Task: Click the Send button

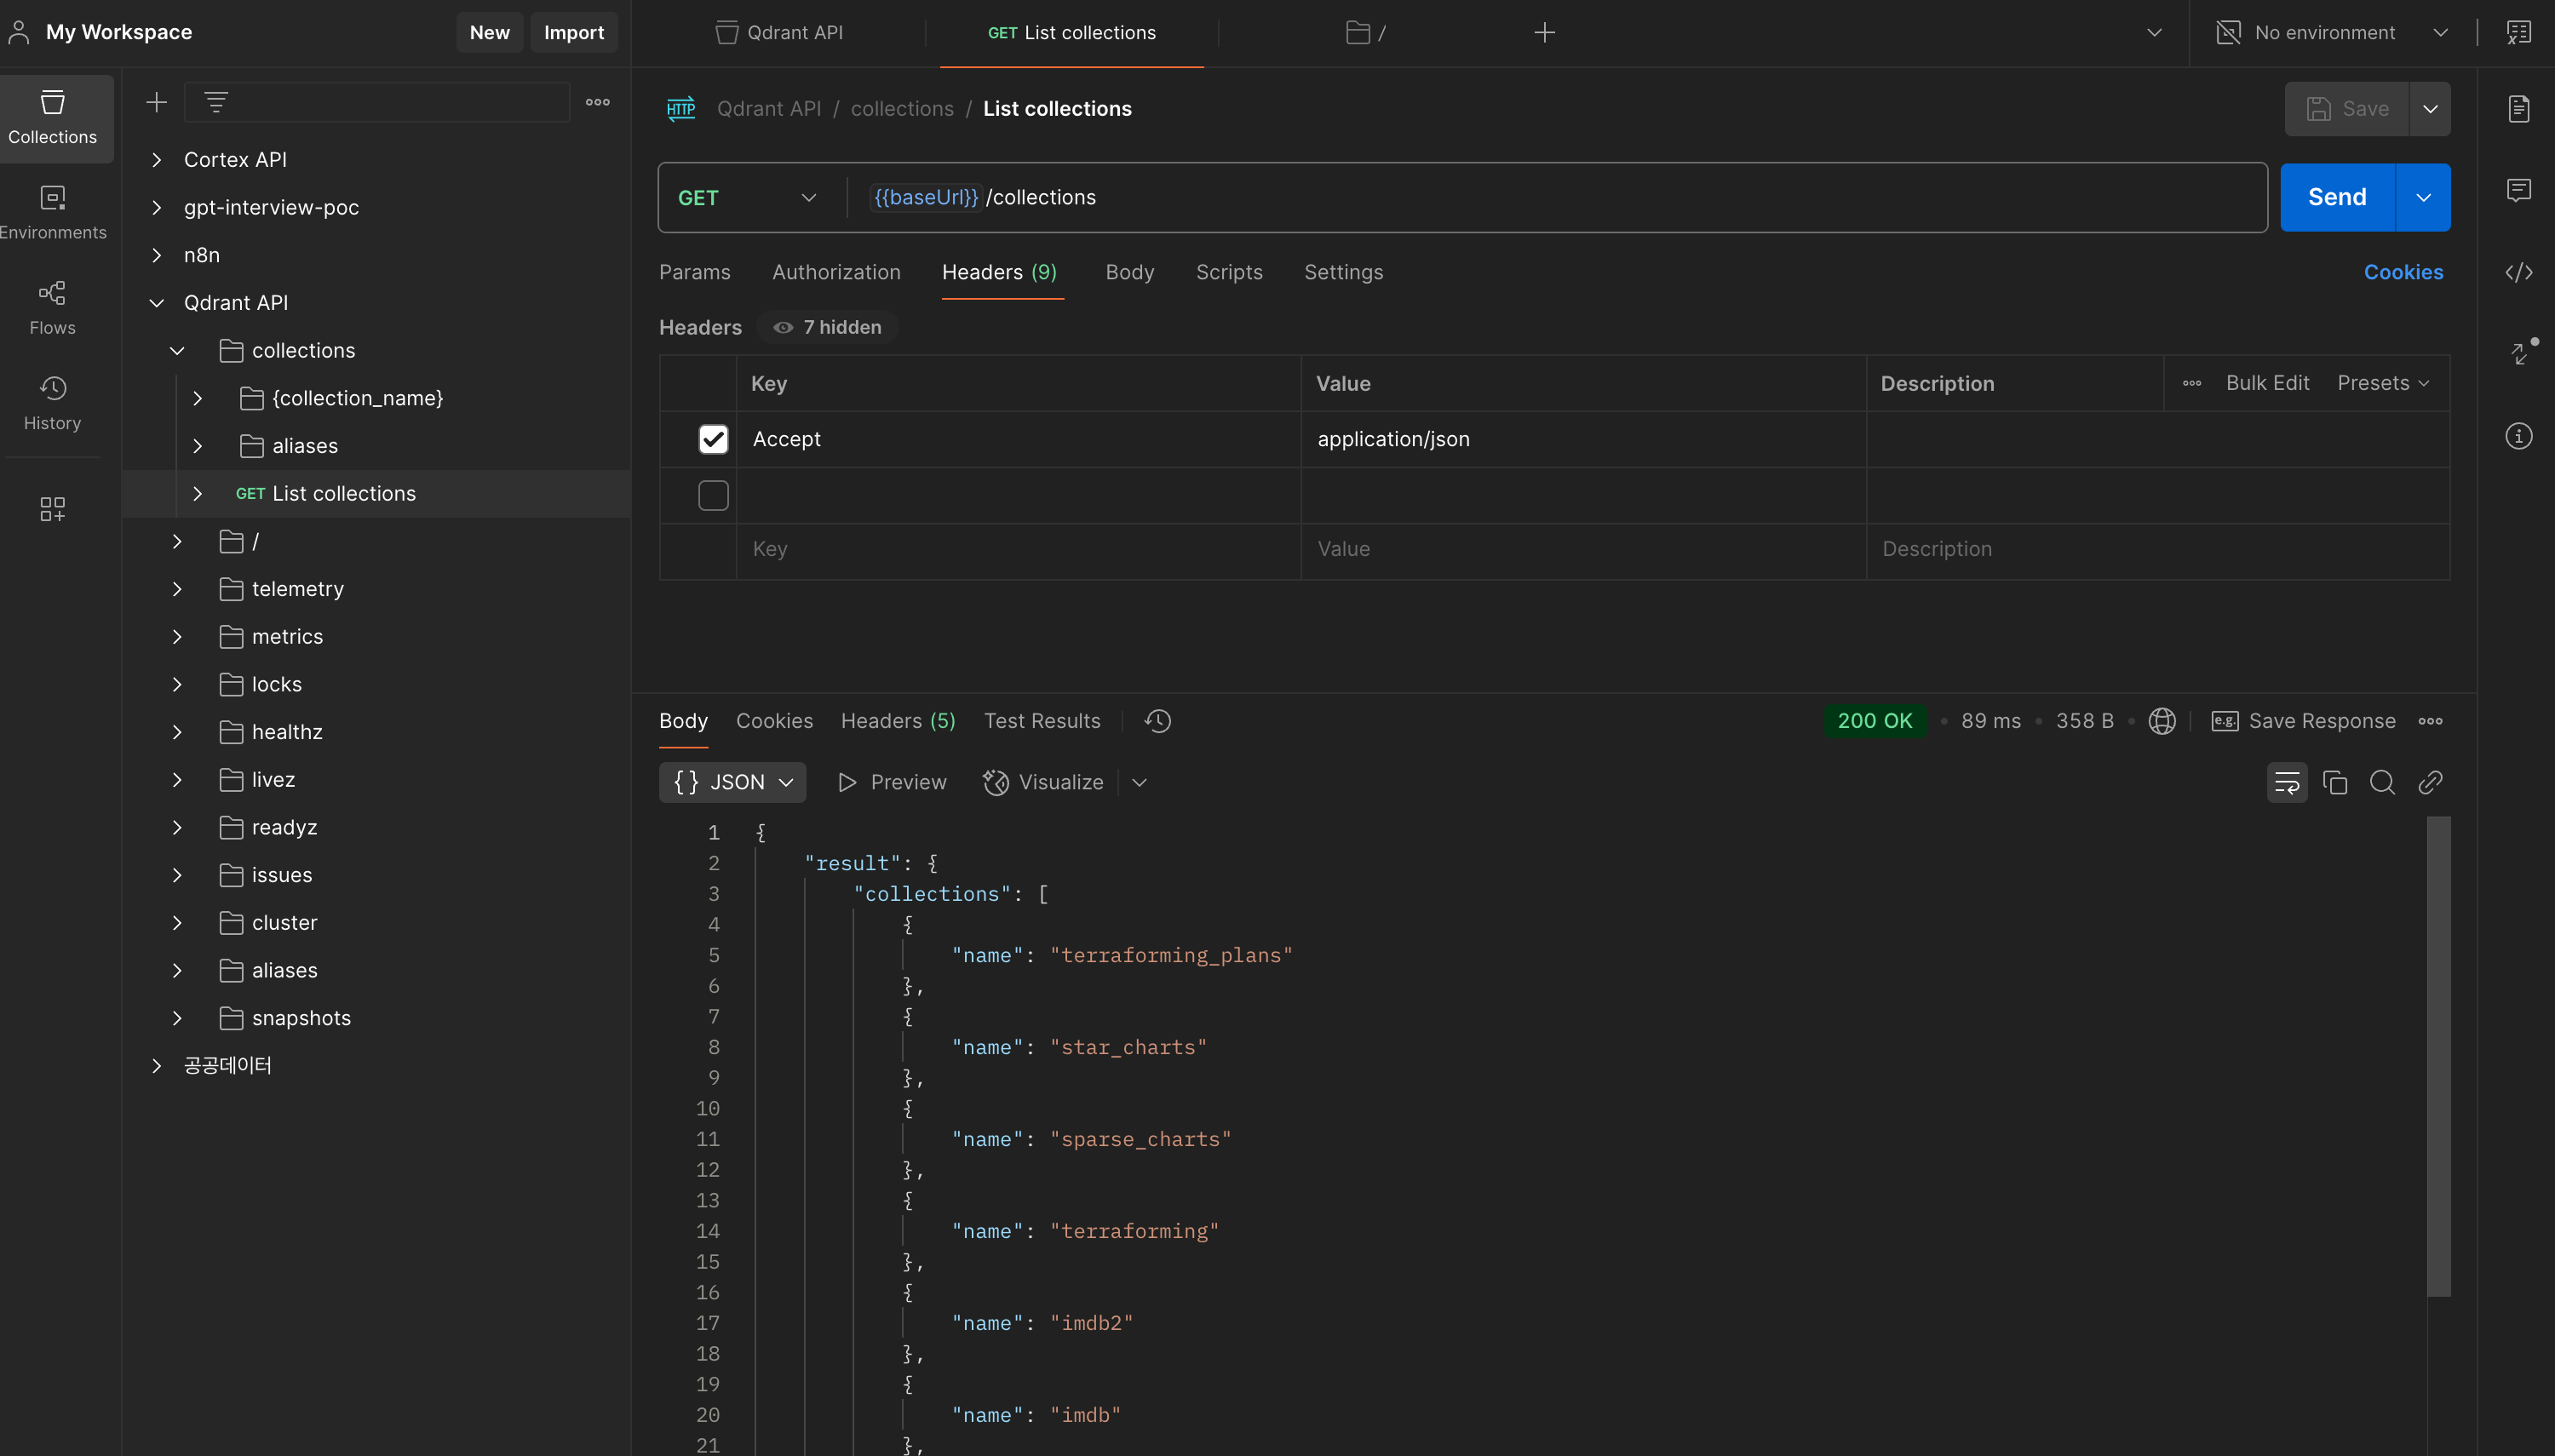Action: 2338,198
